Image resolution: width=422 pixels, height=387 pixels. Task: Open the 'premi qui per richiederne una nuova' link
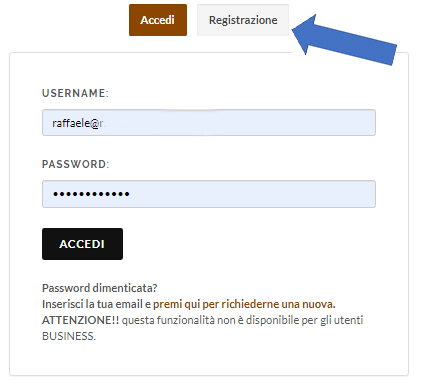click(x=244, y=304)
